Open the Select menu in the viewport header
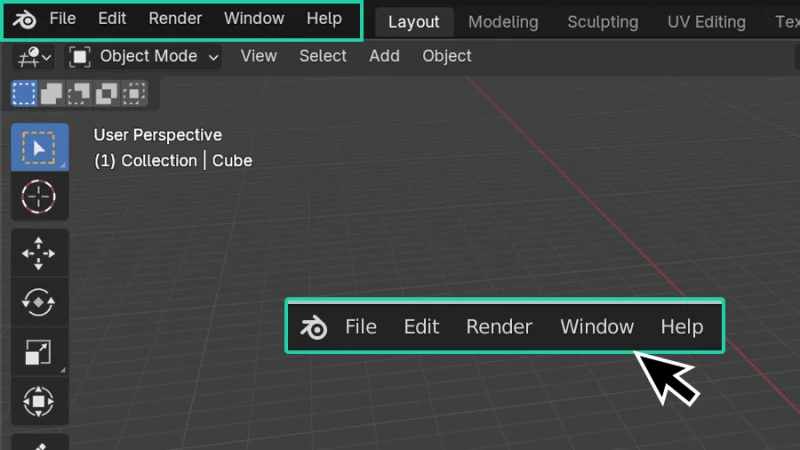This screenshot has height=450, width=800. 322,56
